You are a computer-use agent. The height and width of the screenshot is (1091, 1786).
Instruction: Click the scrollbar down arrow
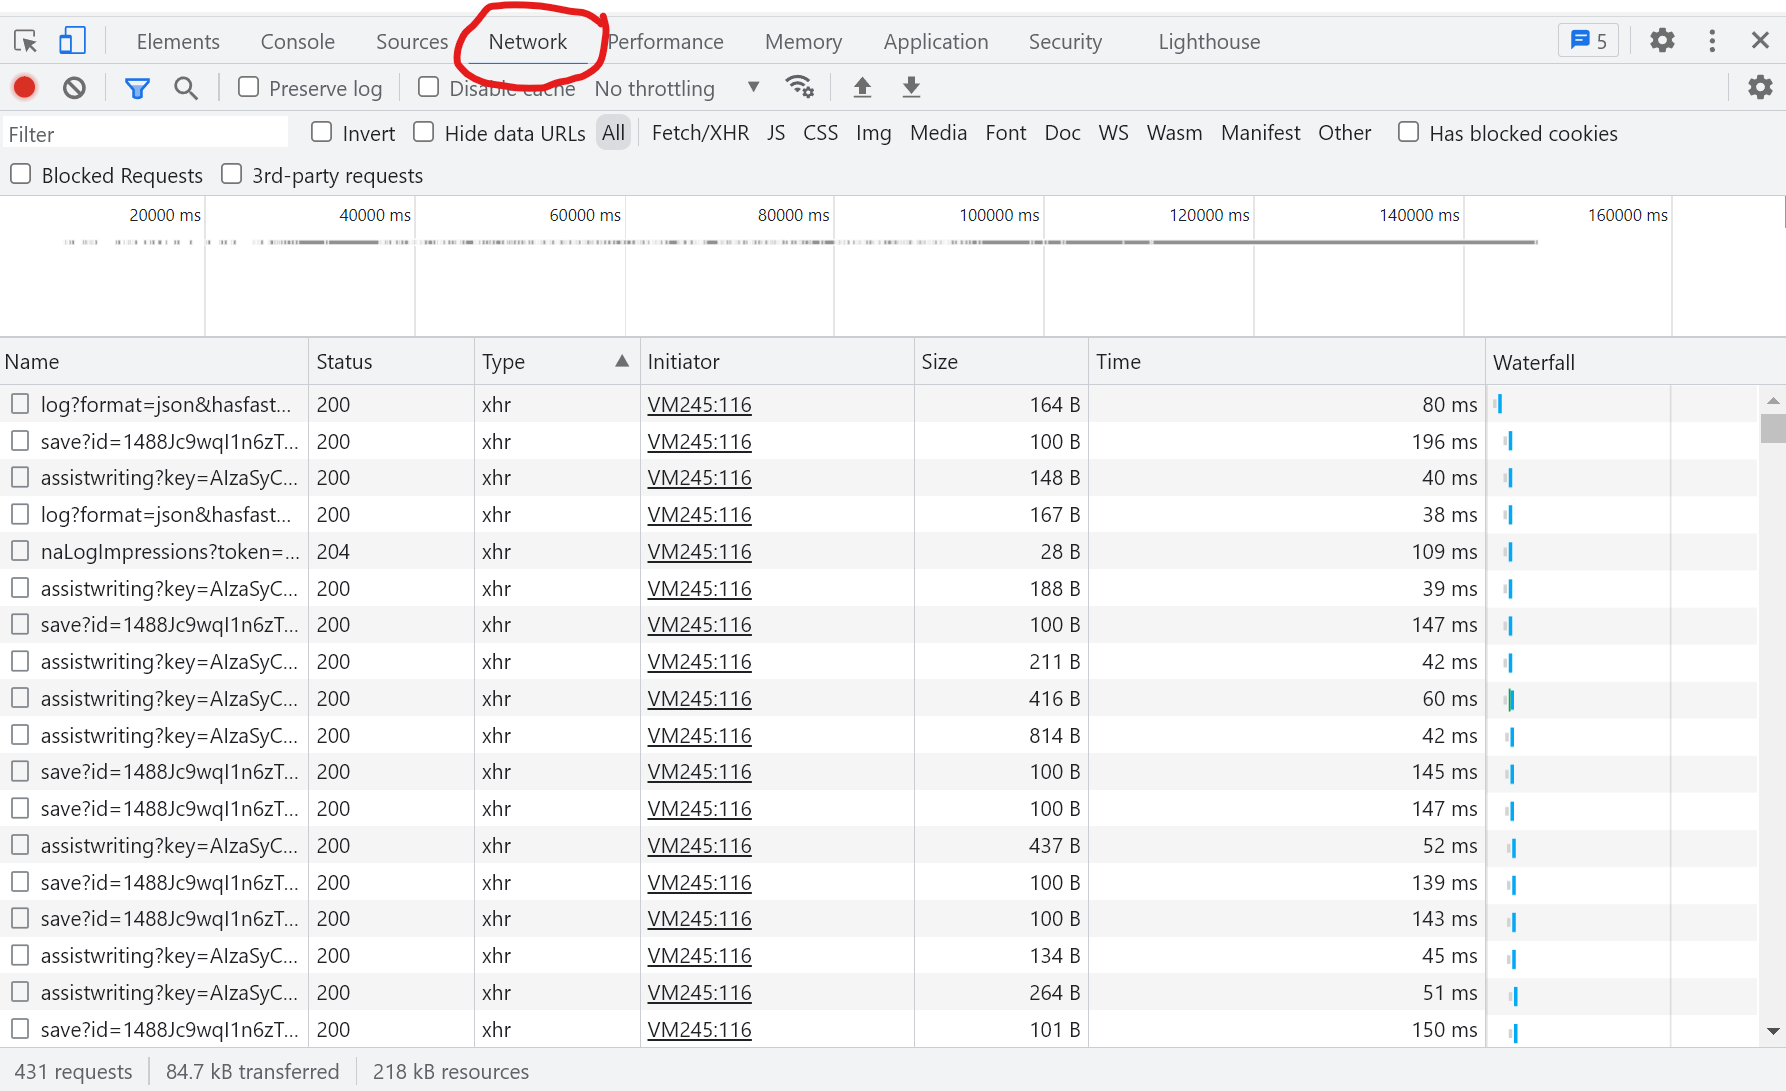[1773, 1031]
